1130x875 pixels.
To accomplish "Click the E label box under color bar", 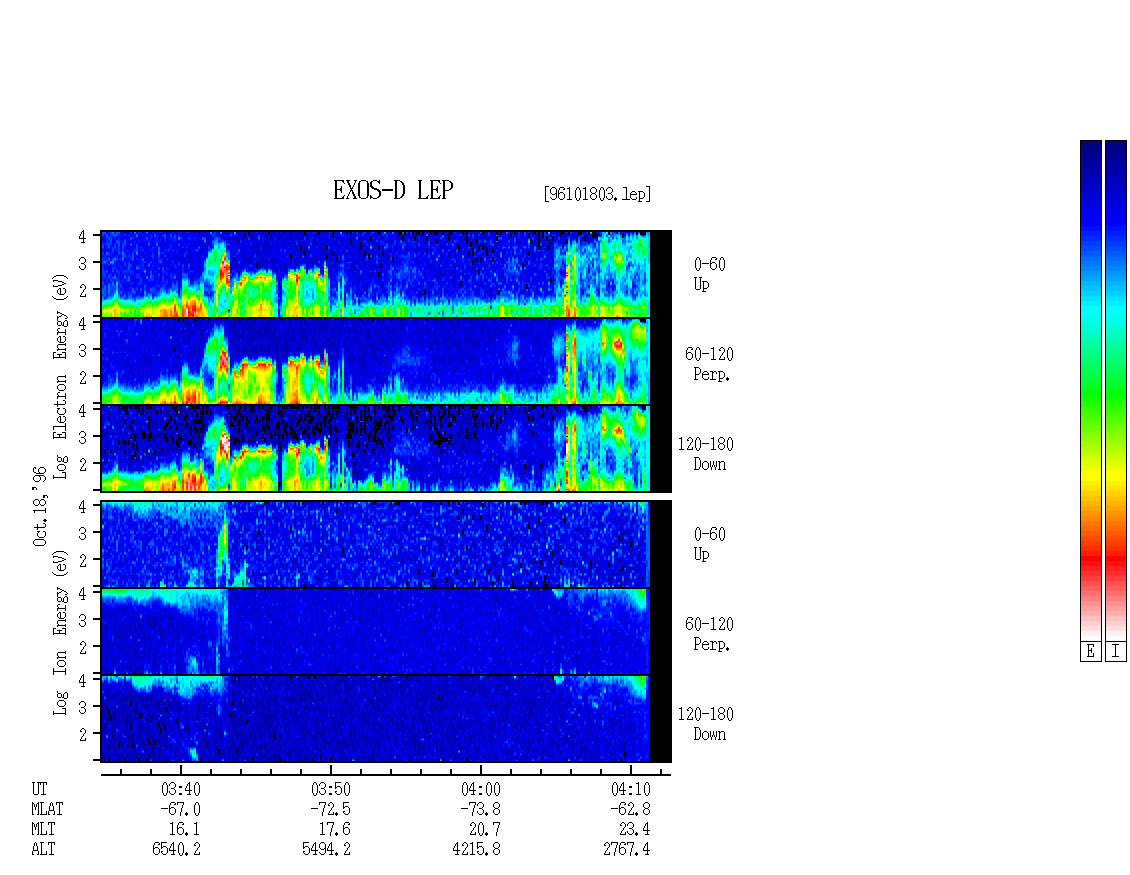I will tap(1090, 651).
